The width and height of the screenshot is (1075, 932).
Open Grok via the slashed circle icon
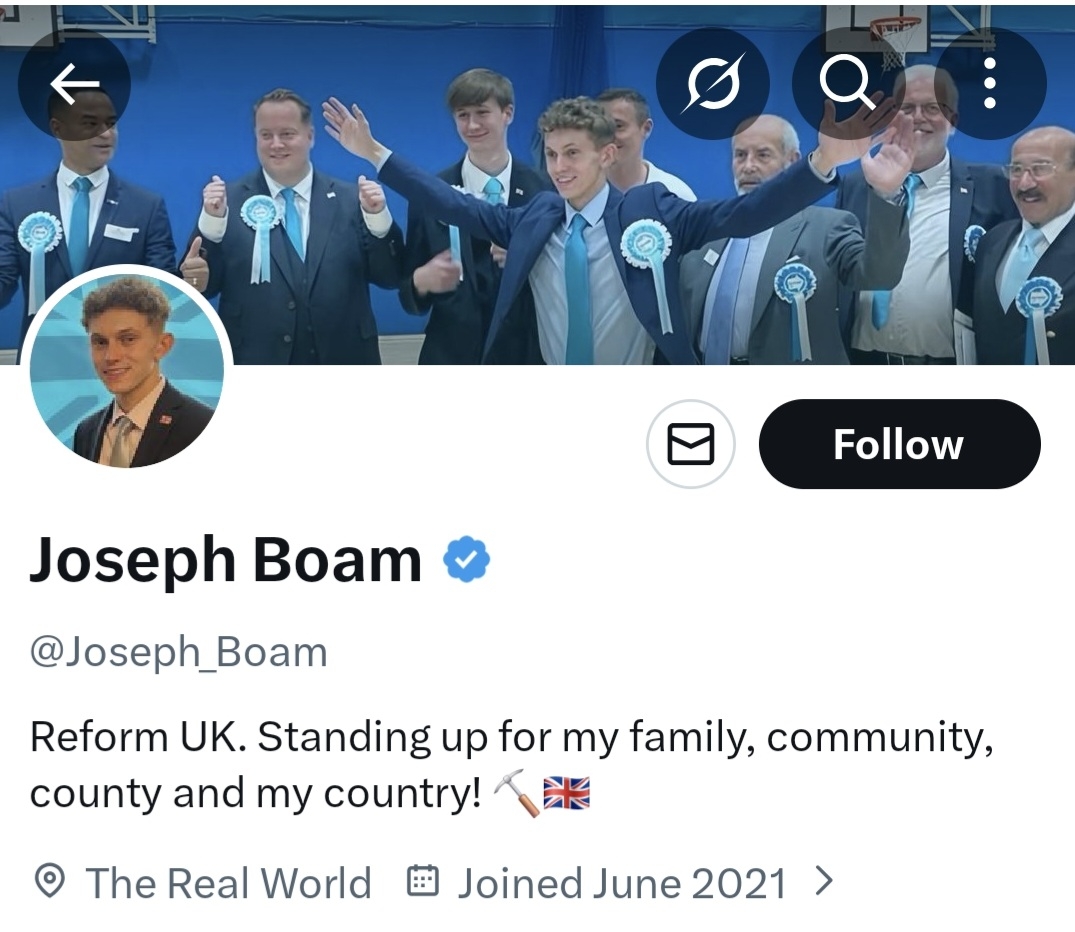pyautogui.click(x=712, y=84)
